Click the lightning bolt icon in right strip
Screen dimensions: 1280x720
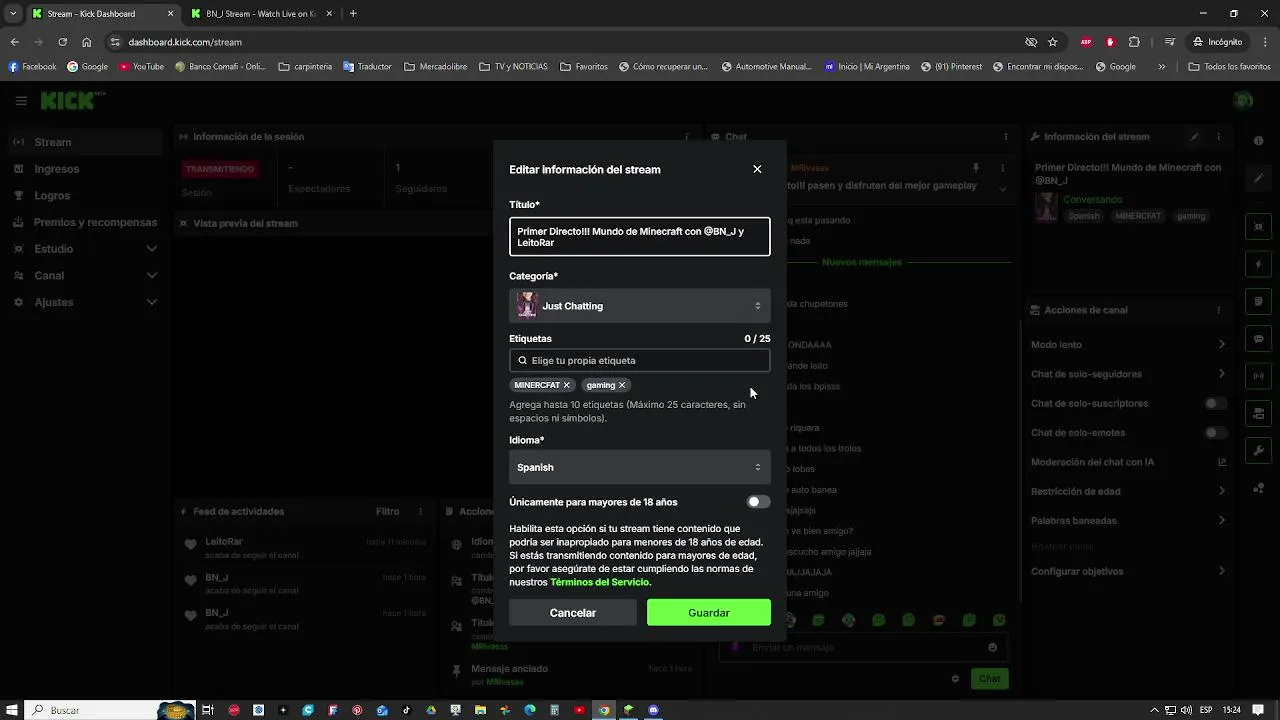pos(1259,264)
